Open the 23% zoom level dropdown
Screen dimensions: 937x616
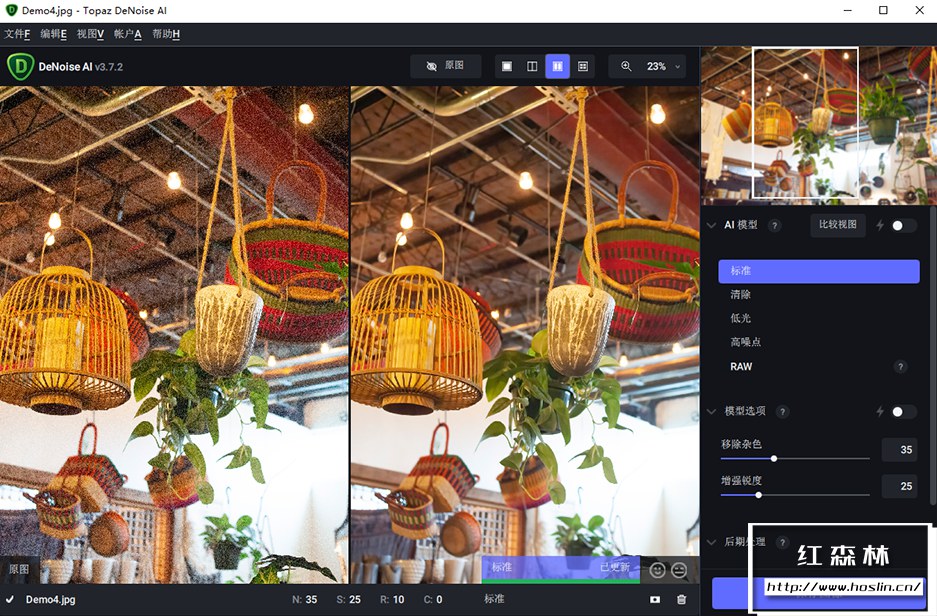(664, 66)
